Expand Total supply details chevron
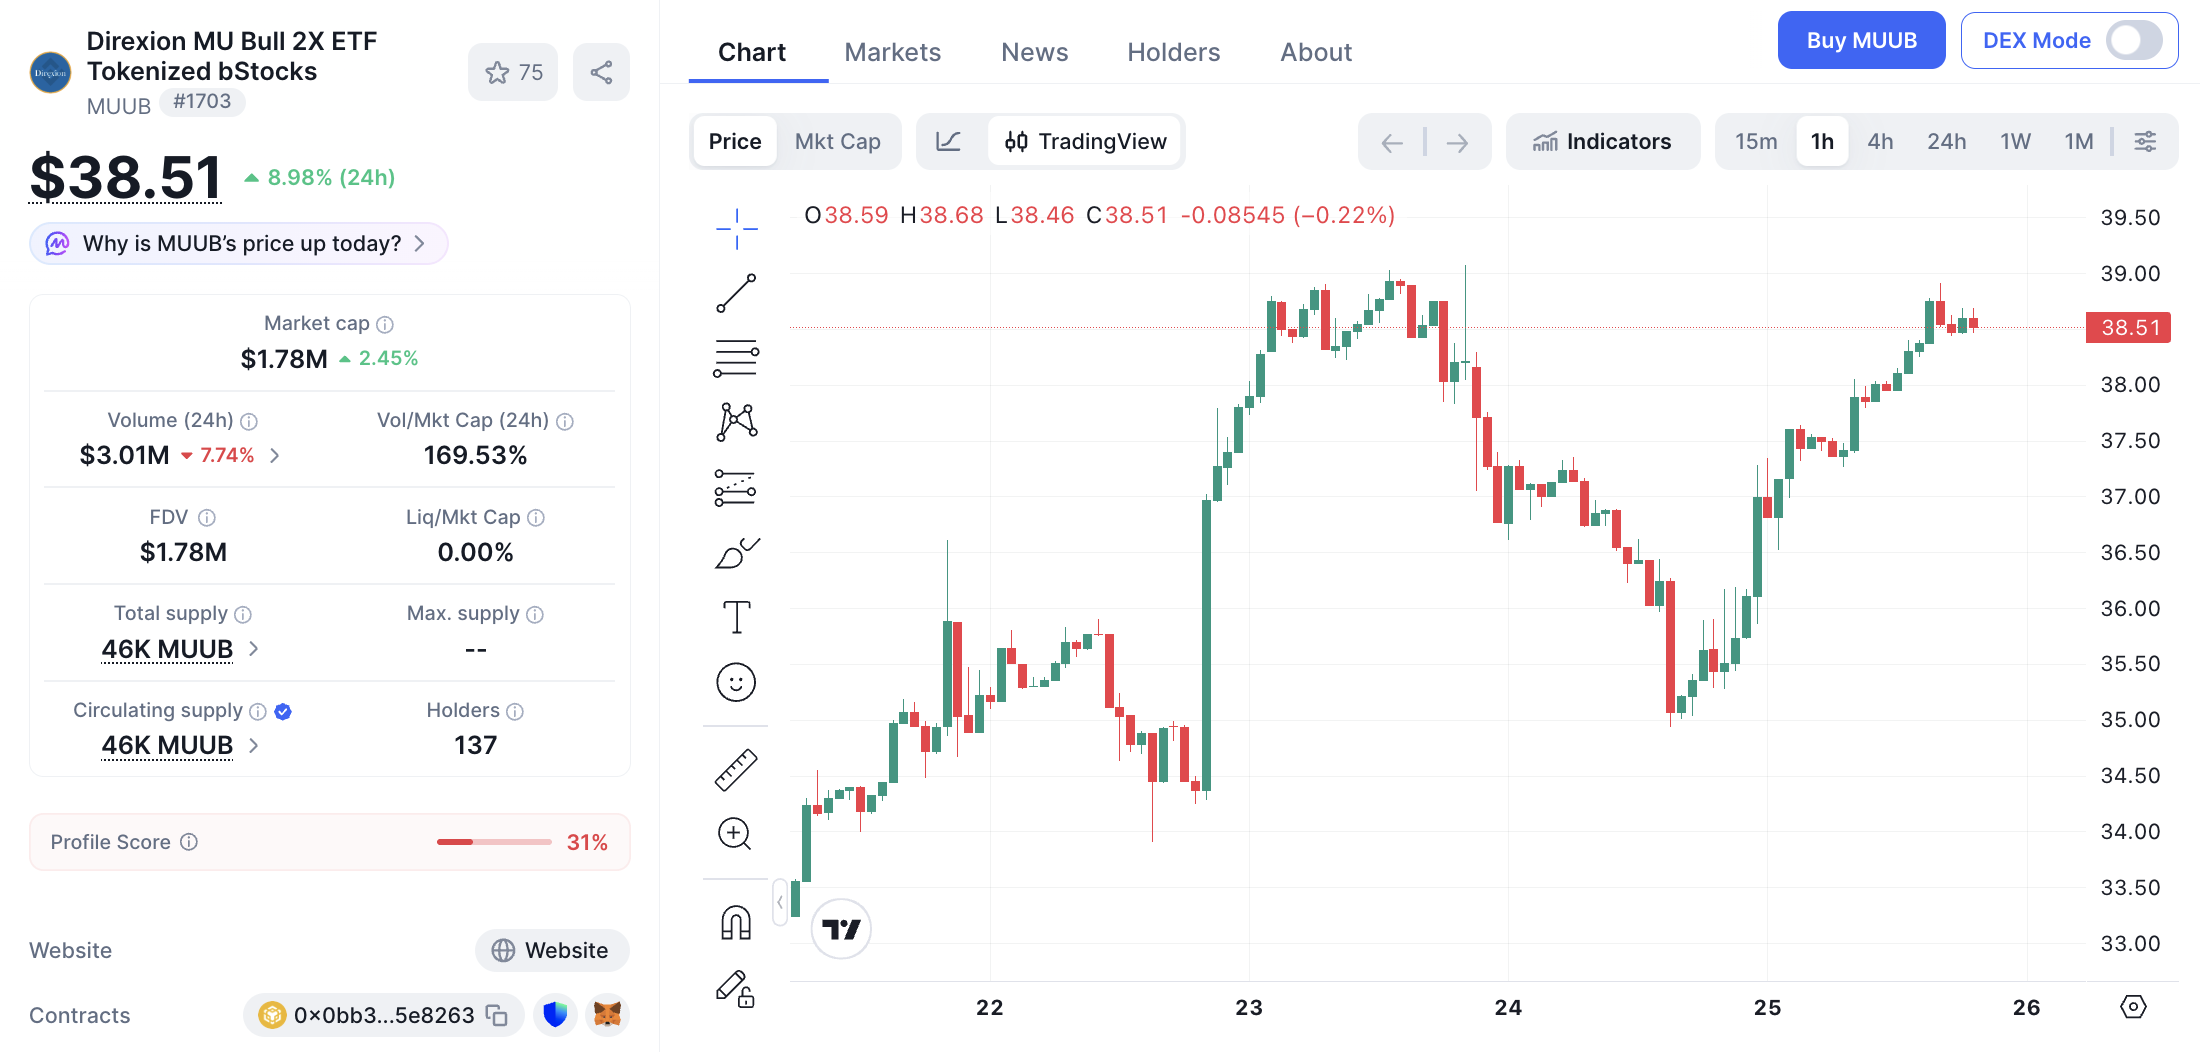The image size is (2200, 1052). point(254,649)
